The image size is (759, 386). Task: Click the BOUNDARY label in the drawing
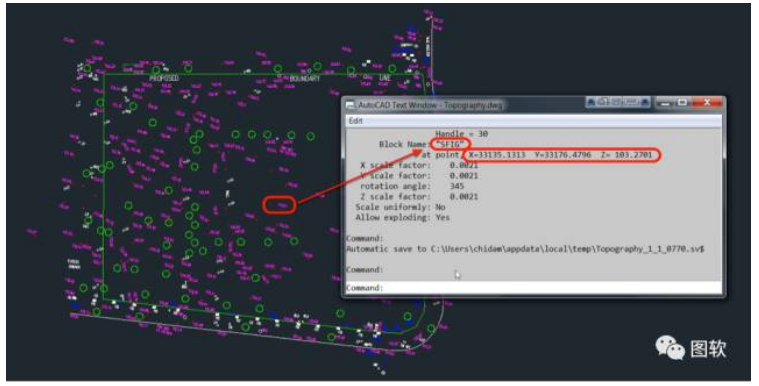[304, 78]
